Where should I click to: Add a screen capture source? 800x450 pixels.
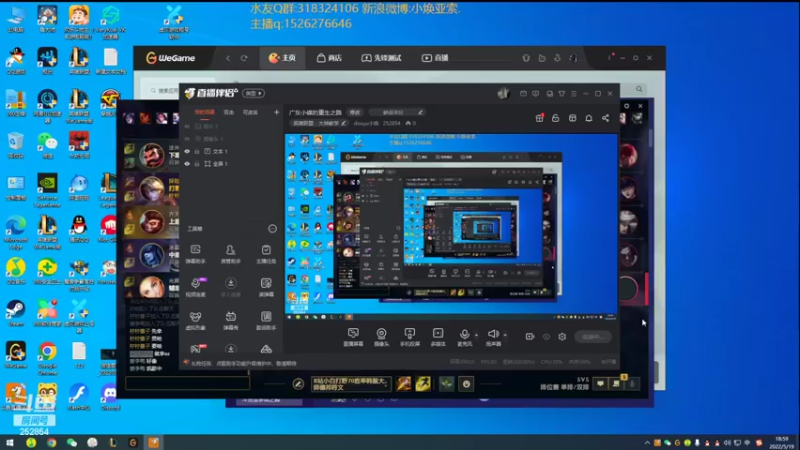click(x=353, y=337)
